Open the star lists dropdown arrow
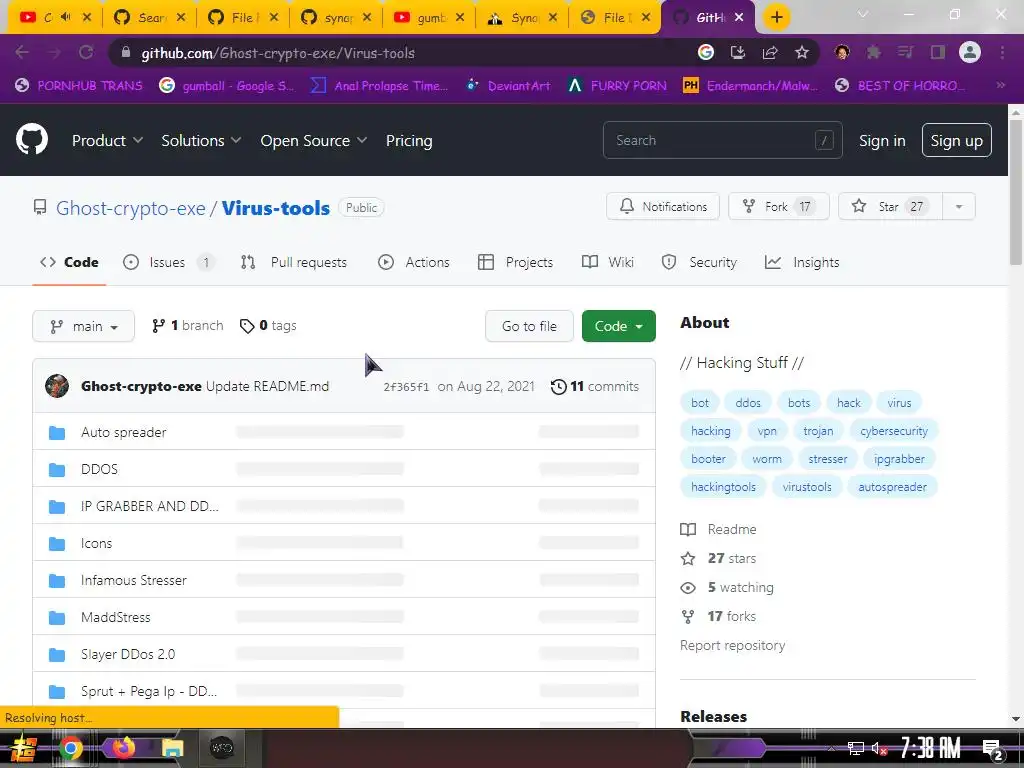The image size is (1024, 768). pos(959,206)
